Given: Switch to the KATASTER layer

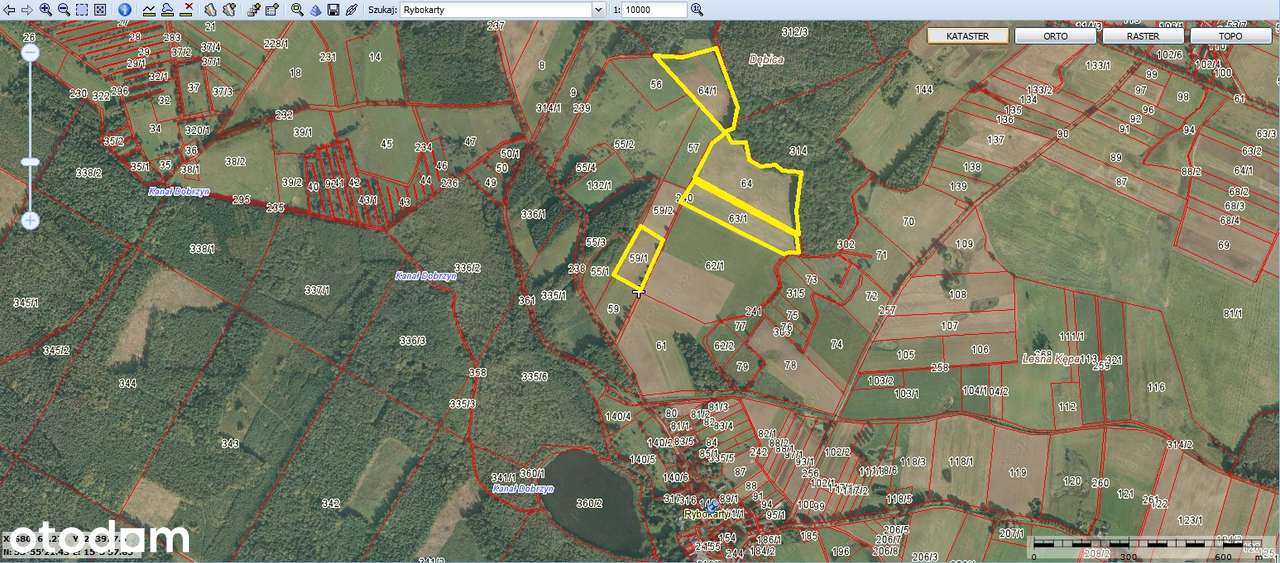Looking at the screenshot, I should [x=967, y=36].
